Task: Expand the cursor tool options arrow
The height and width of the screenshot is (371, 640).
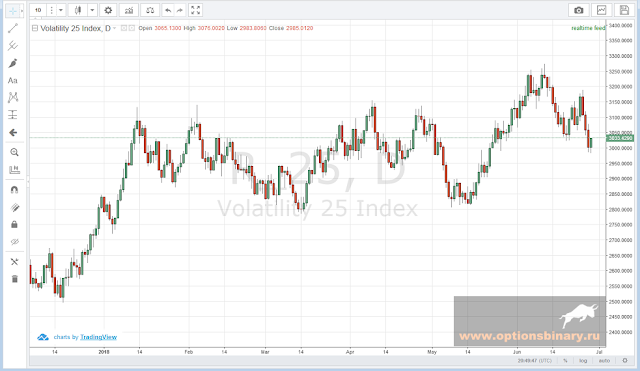Action: 22,11
